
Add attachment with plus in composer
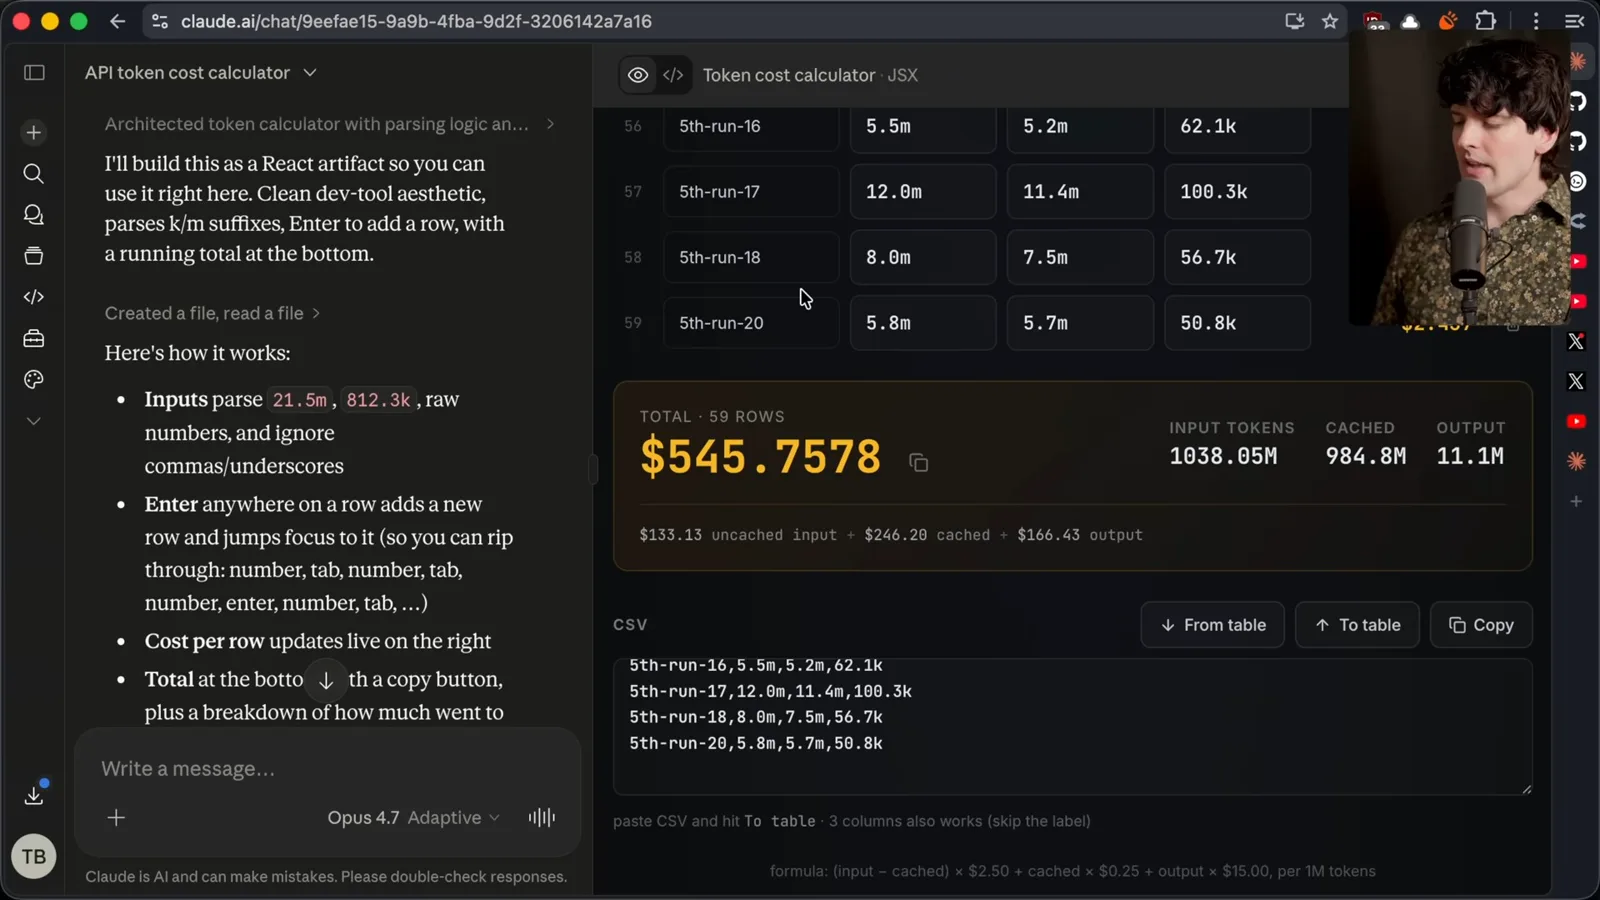[116, 818]
